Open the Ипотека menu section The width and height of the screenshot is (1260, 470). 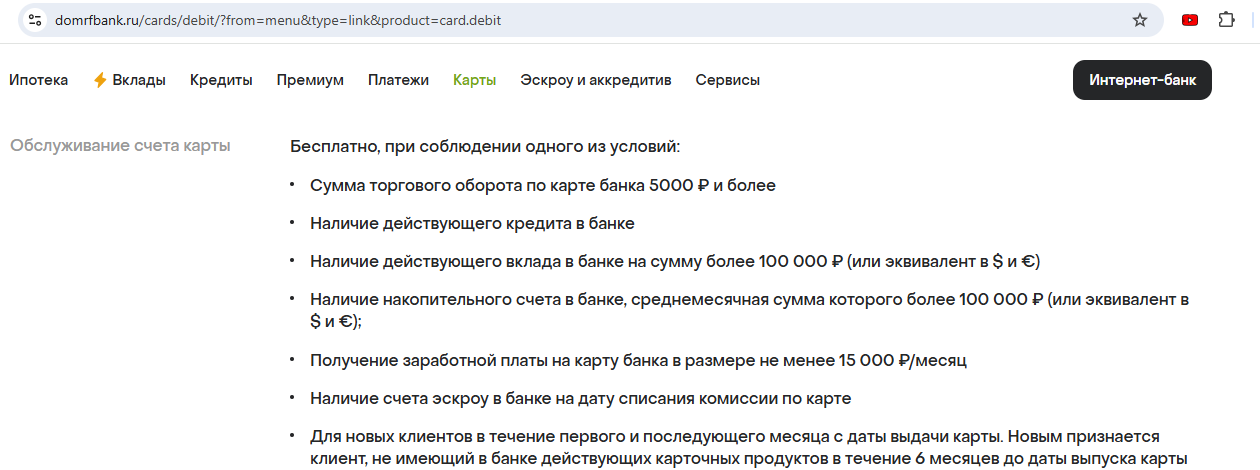click(x=39, y=80)
